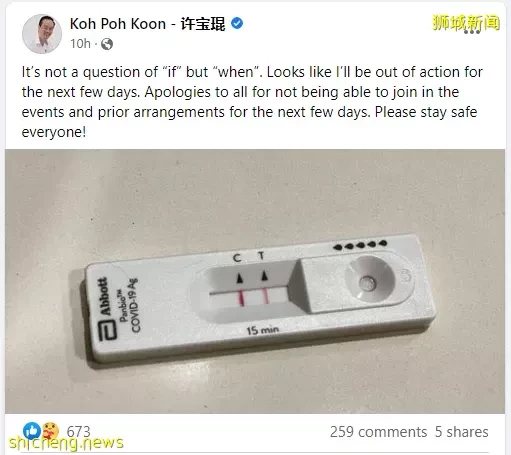The image size is (511, 455).
Task: Open the 259 comments link
Action: tap(378, 432)
